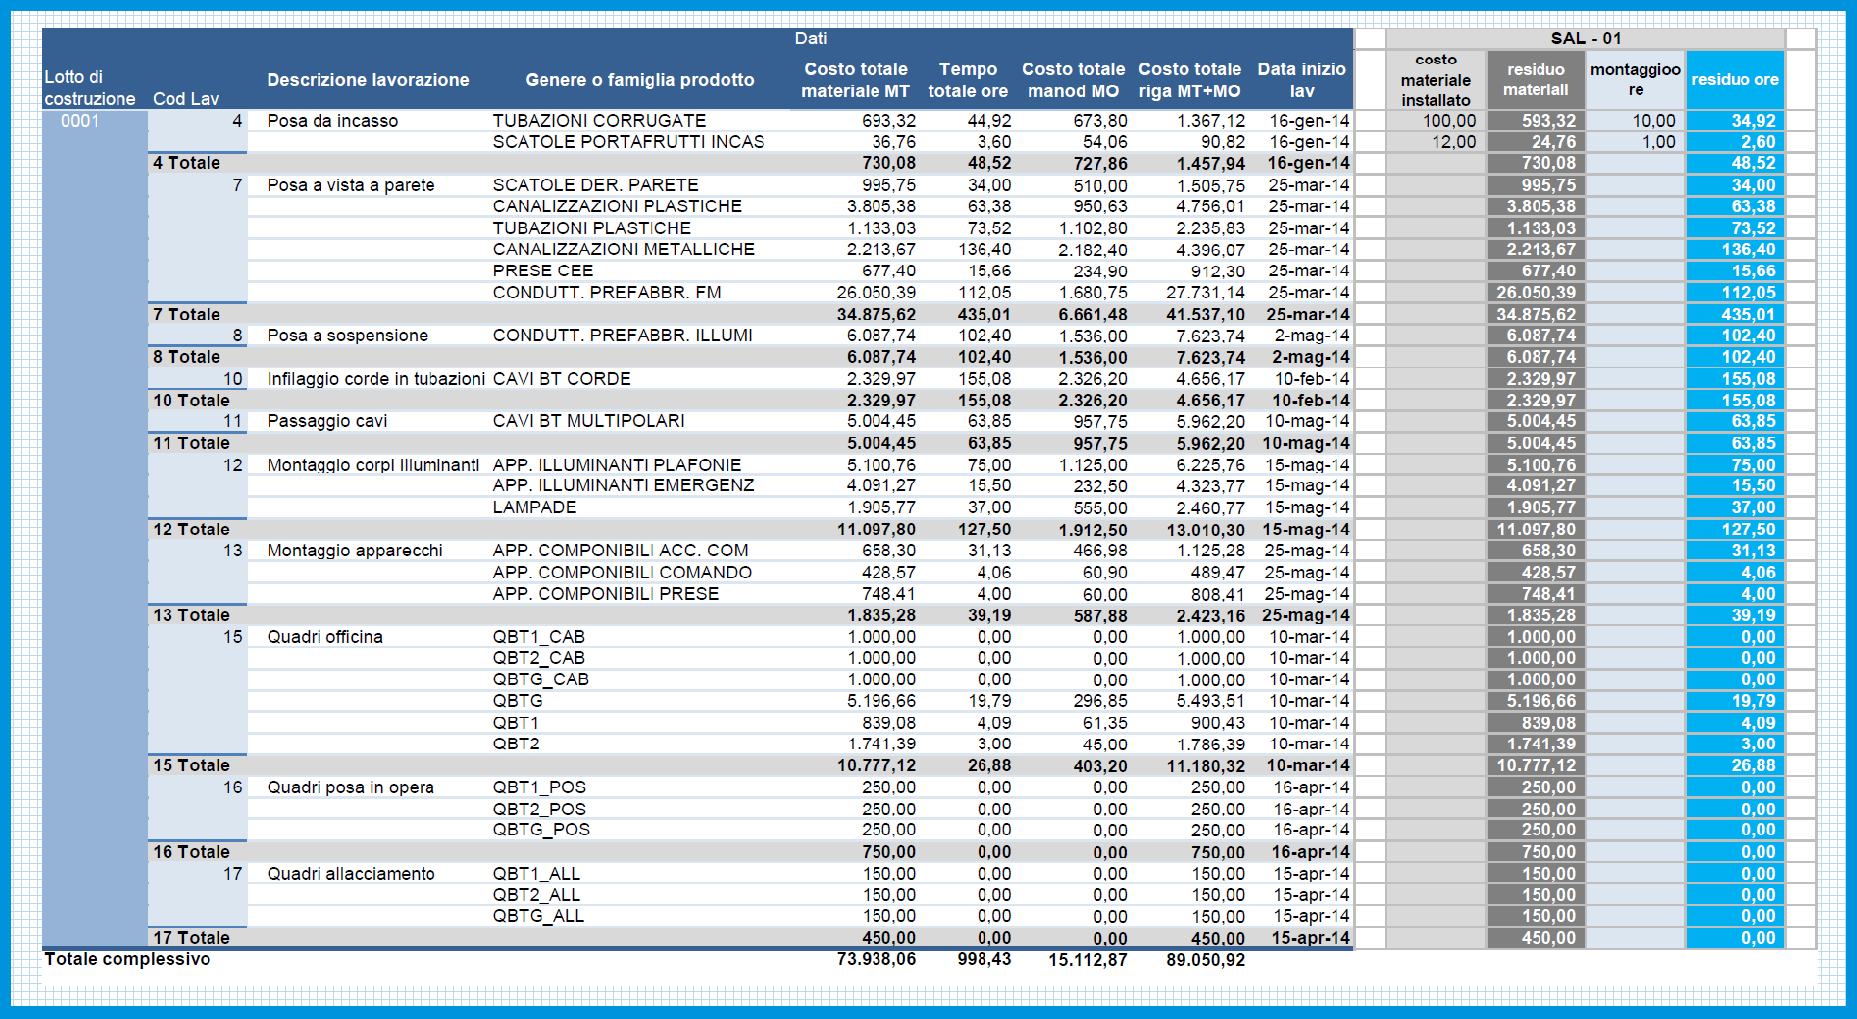The image size is (1857, 1019).
Task: Select the 'Descrizione lavorazione' column header
Action: point(368,80)
